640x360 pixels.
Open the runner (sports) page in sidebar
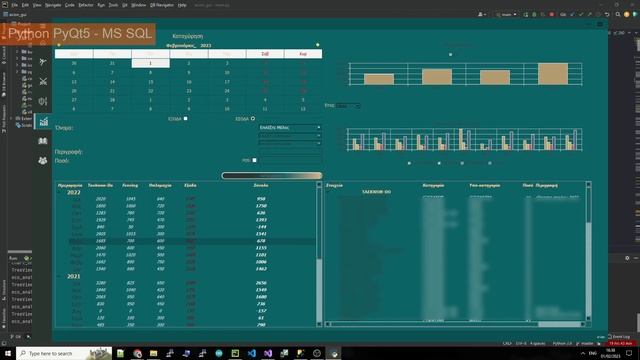43,62
